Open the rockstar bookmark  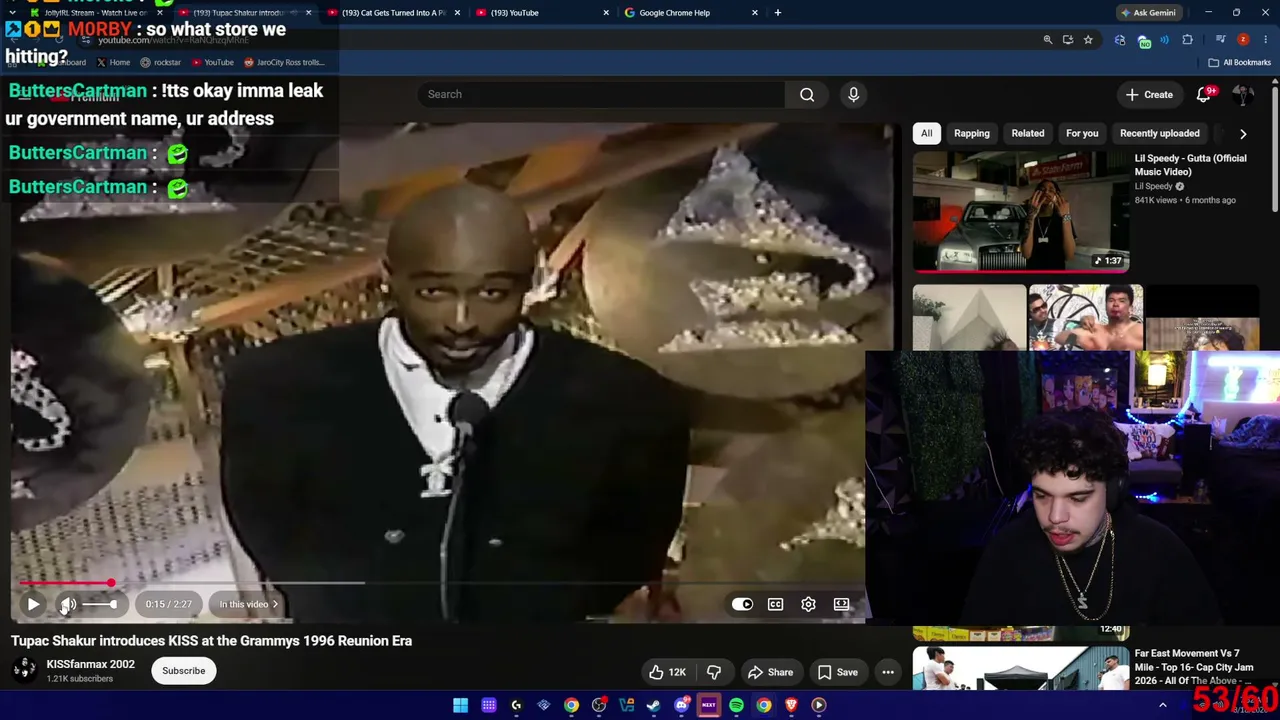coord(160,62)
